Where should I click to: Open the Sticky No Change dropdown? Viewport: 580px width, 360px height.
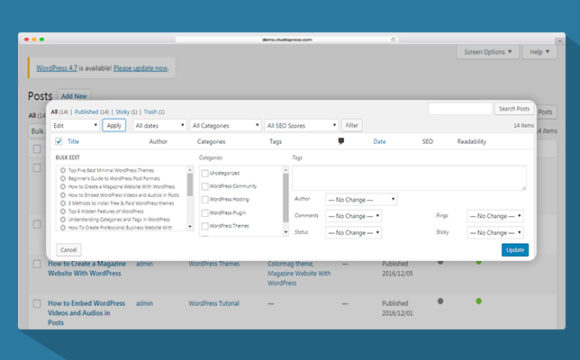point(495,233)
